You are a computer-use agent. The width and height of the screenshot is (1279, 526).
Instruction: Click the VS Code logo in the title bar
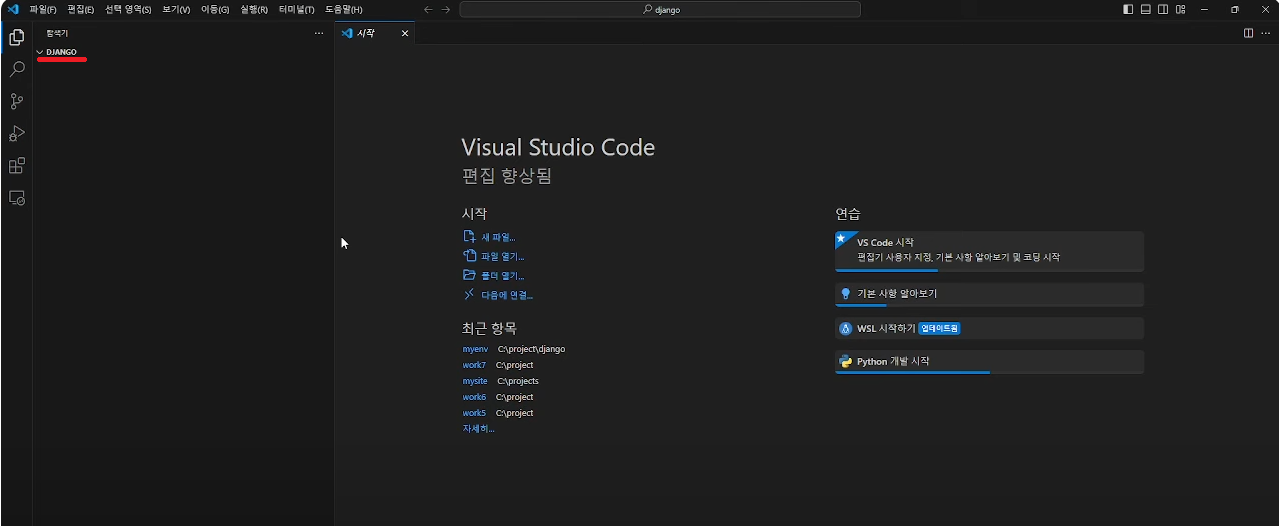click(x=13, y=9)
